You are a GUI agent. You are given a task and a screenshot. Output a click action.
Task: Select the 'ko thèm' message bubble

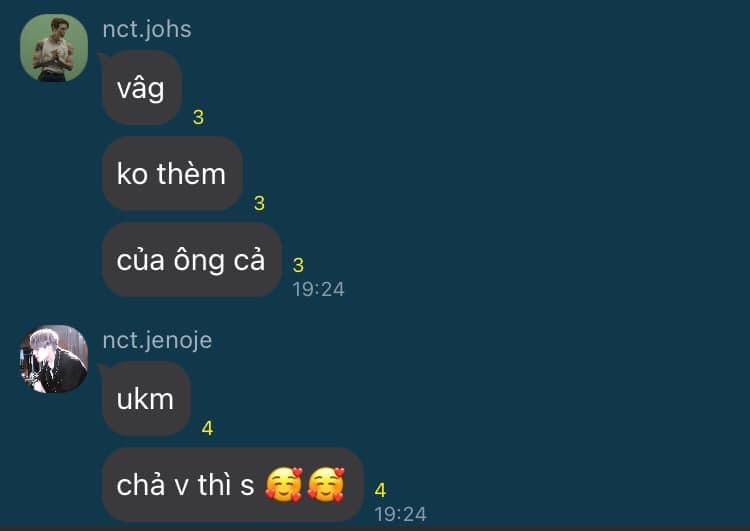click(172, 173)
